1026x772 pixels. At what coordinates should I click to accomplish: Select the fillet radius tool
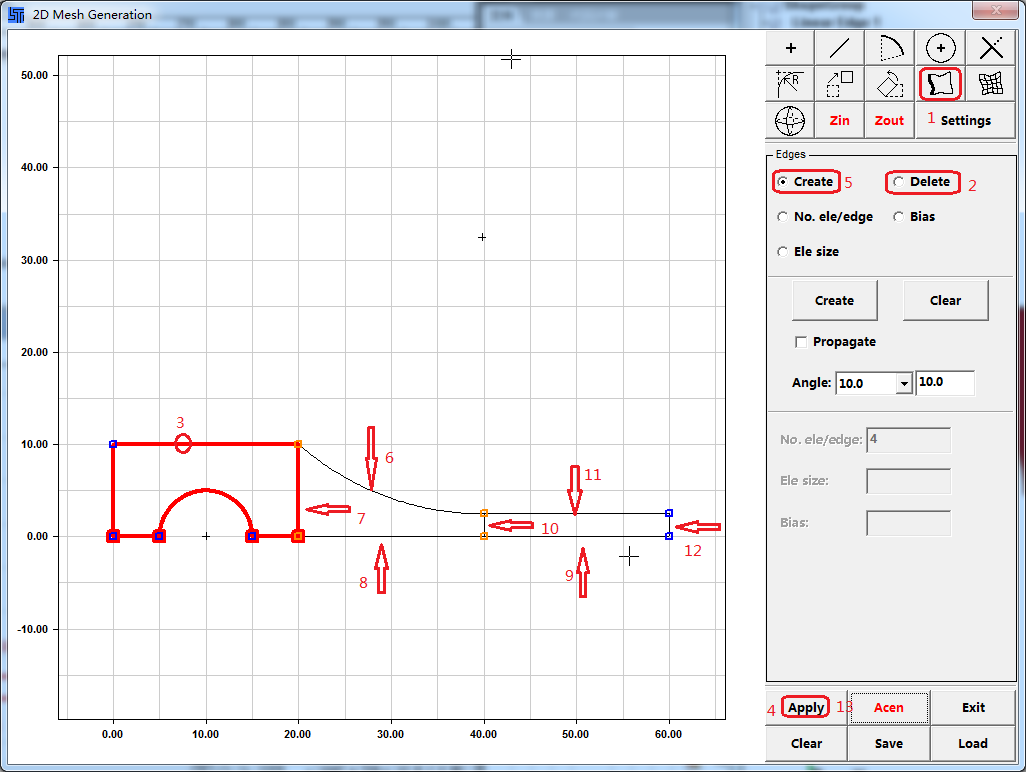click(x=790, y=84)
